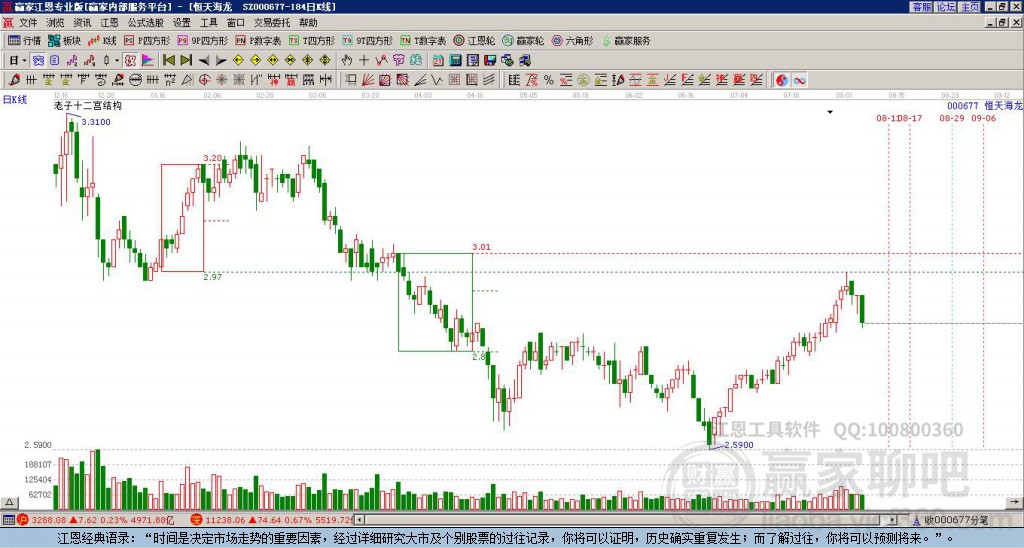Screen dimensions: 1024x548
Task: Open the 江恩 menu
Action: click(110, 23)
